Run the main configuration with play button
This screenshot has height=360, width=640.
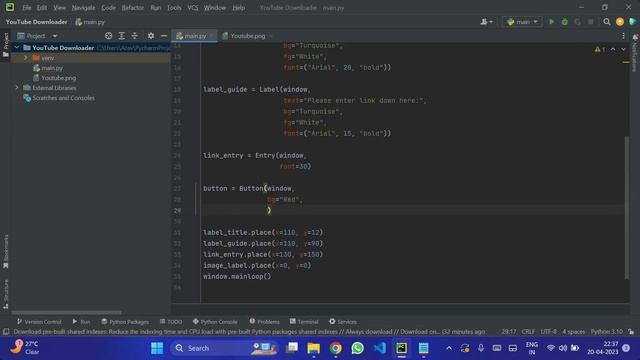tap(551, 22)
